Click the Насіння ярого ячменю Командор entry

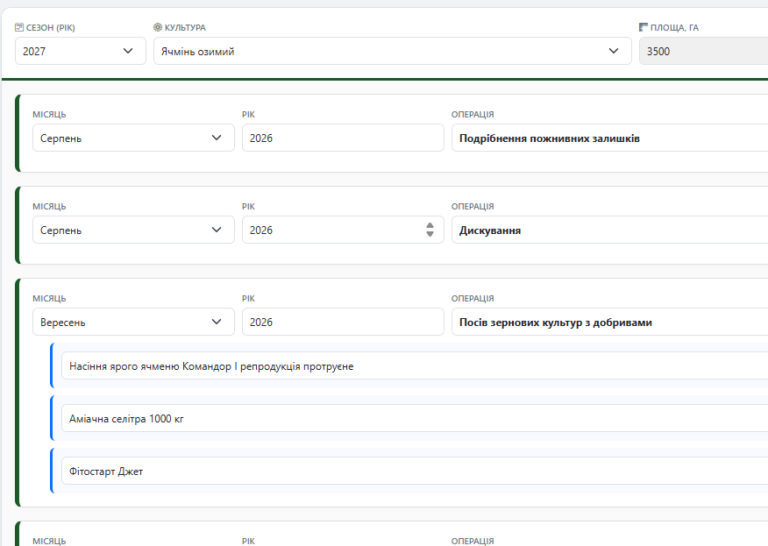tap(412, 366)
